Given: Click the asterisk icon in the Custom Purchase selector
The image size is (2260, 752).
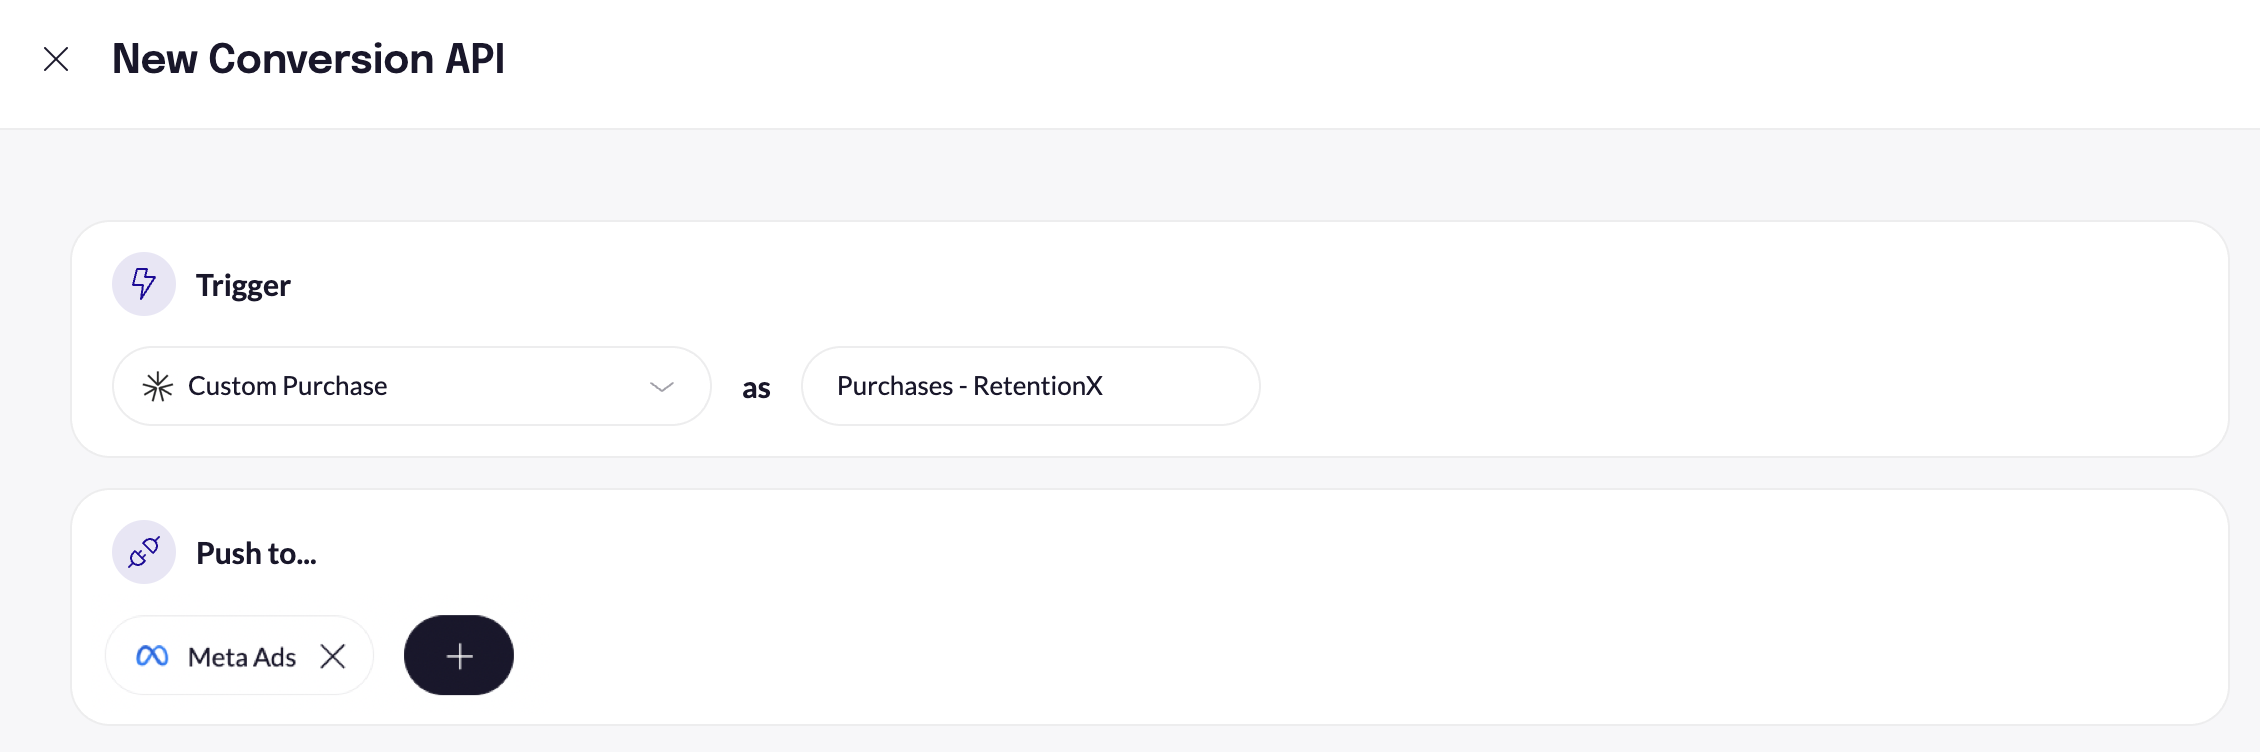Looking at the screenshot, I should click(157, 386).
